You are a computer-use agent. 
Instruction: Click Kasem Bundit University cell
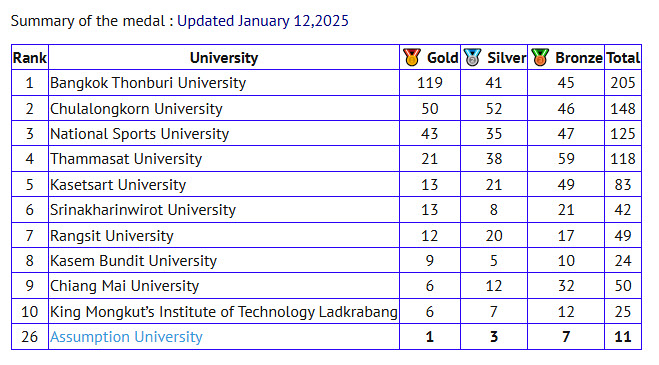(x=224, y=261)
